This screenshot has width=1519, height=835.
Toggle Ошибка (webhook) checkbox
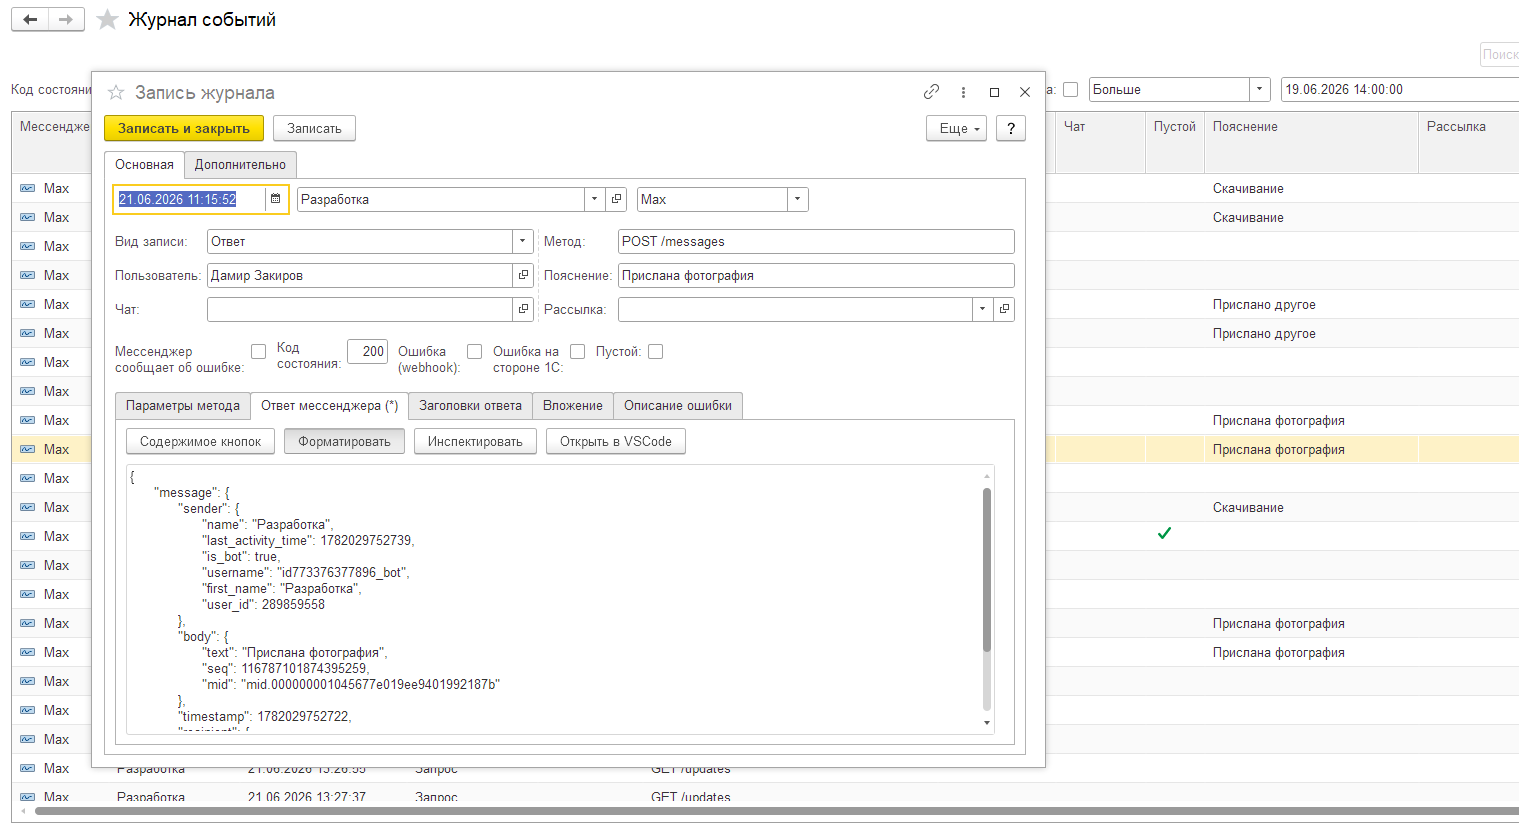pos(475,351)
